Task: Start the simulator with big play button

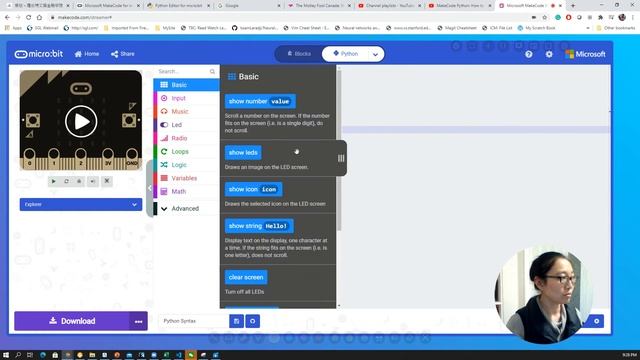Action: coord(81,121)
